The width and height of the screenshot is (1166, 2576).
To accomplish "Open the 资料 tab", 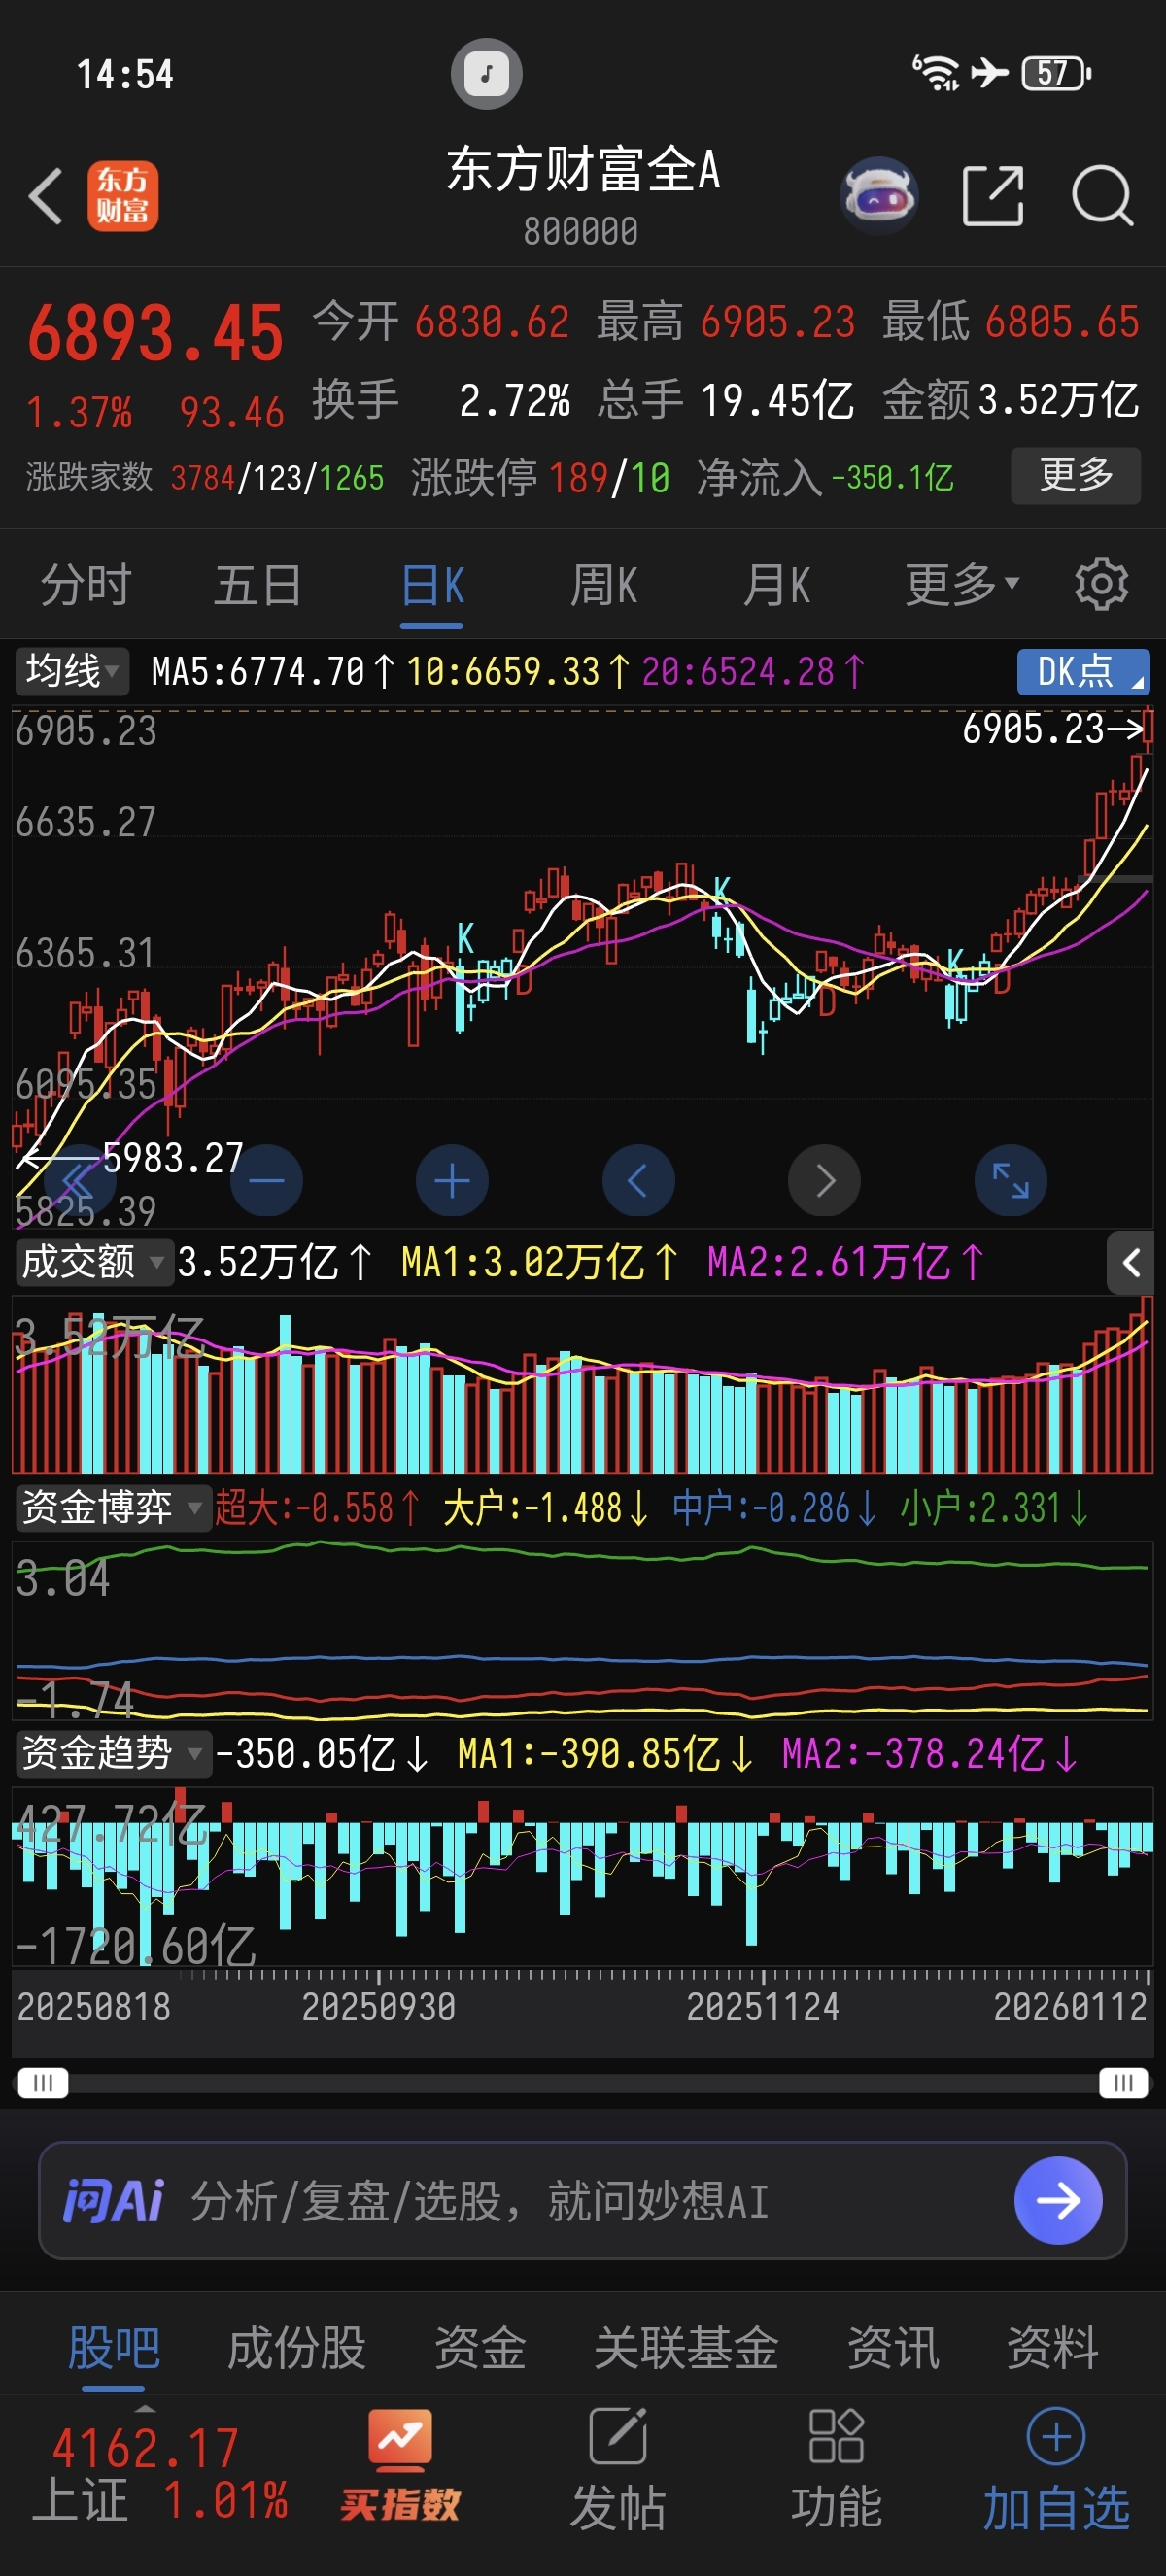I will click(x=1052, y=2347).
